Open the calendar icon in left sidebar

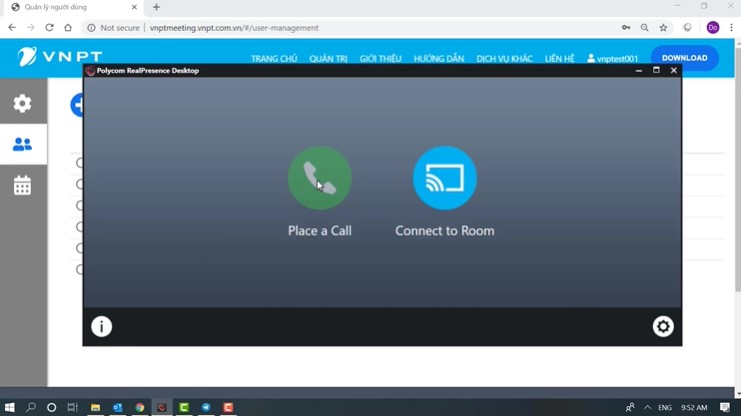22,186
